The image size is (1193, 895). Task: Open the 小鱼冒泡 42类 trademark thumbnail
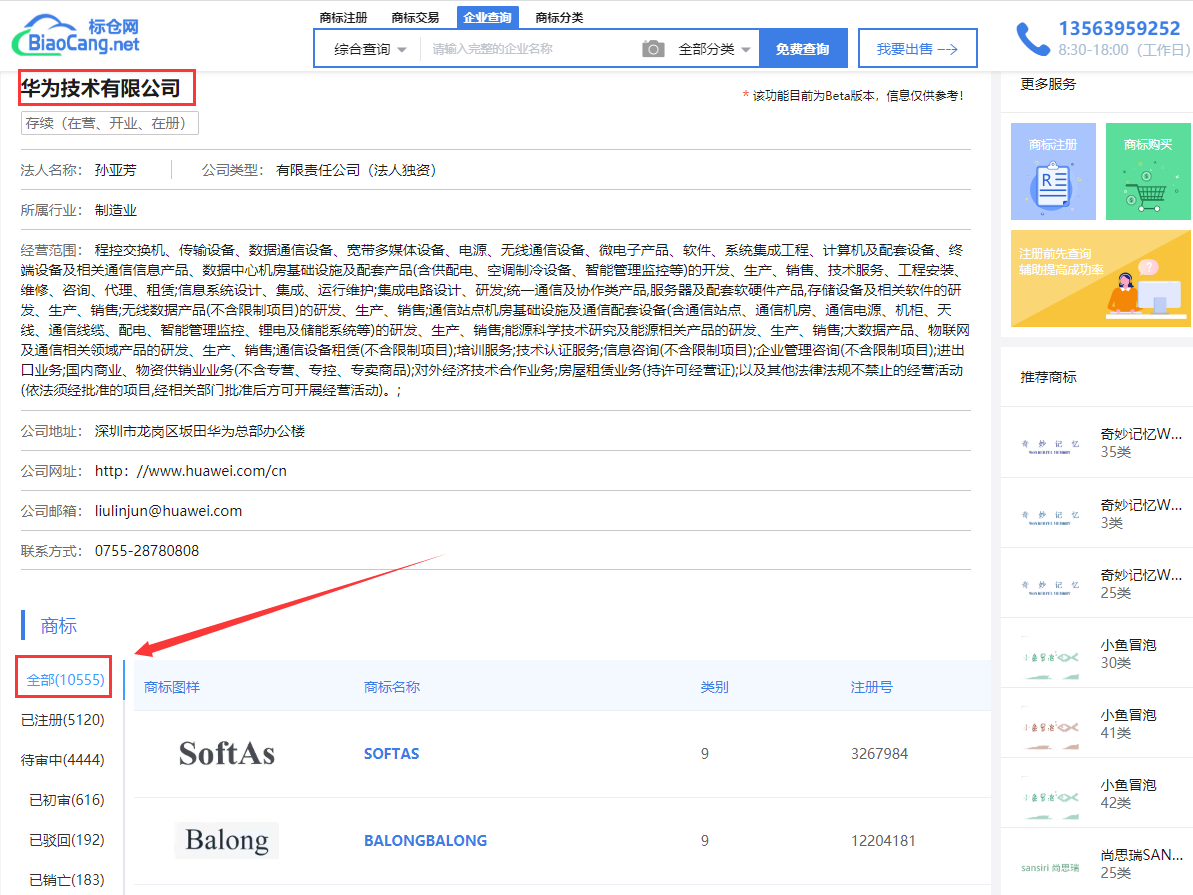pyautogui.click(x=1050, y=798)
